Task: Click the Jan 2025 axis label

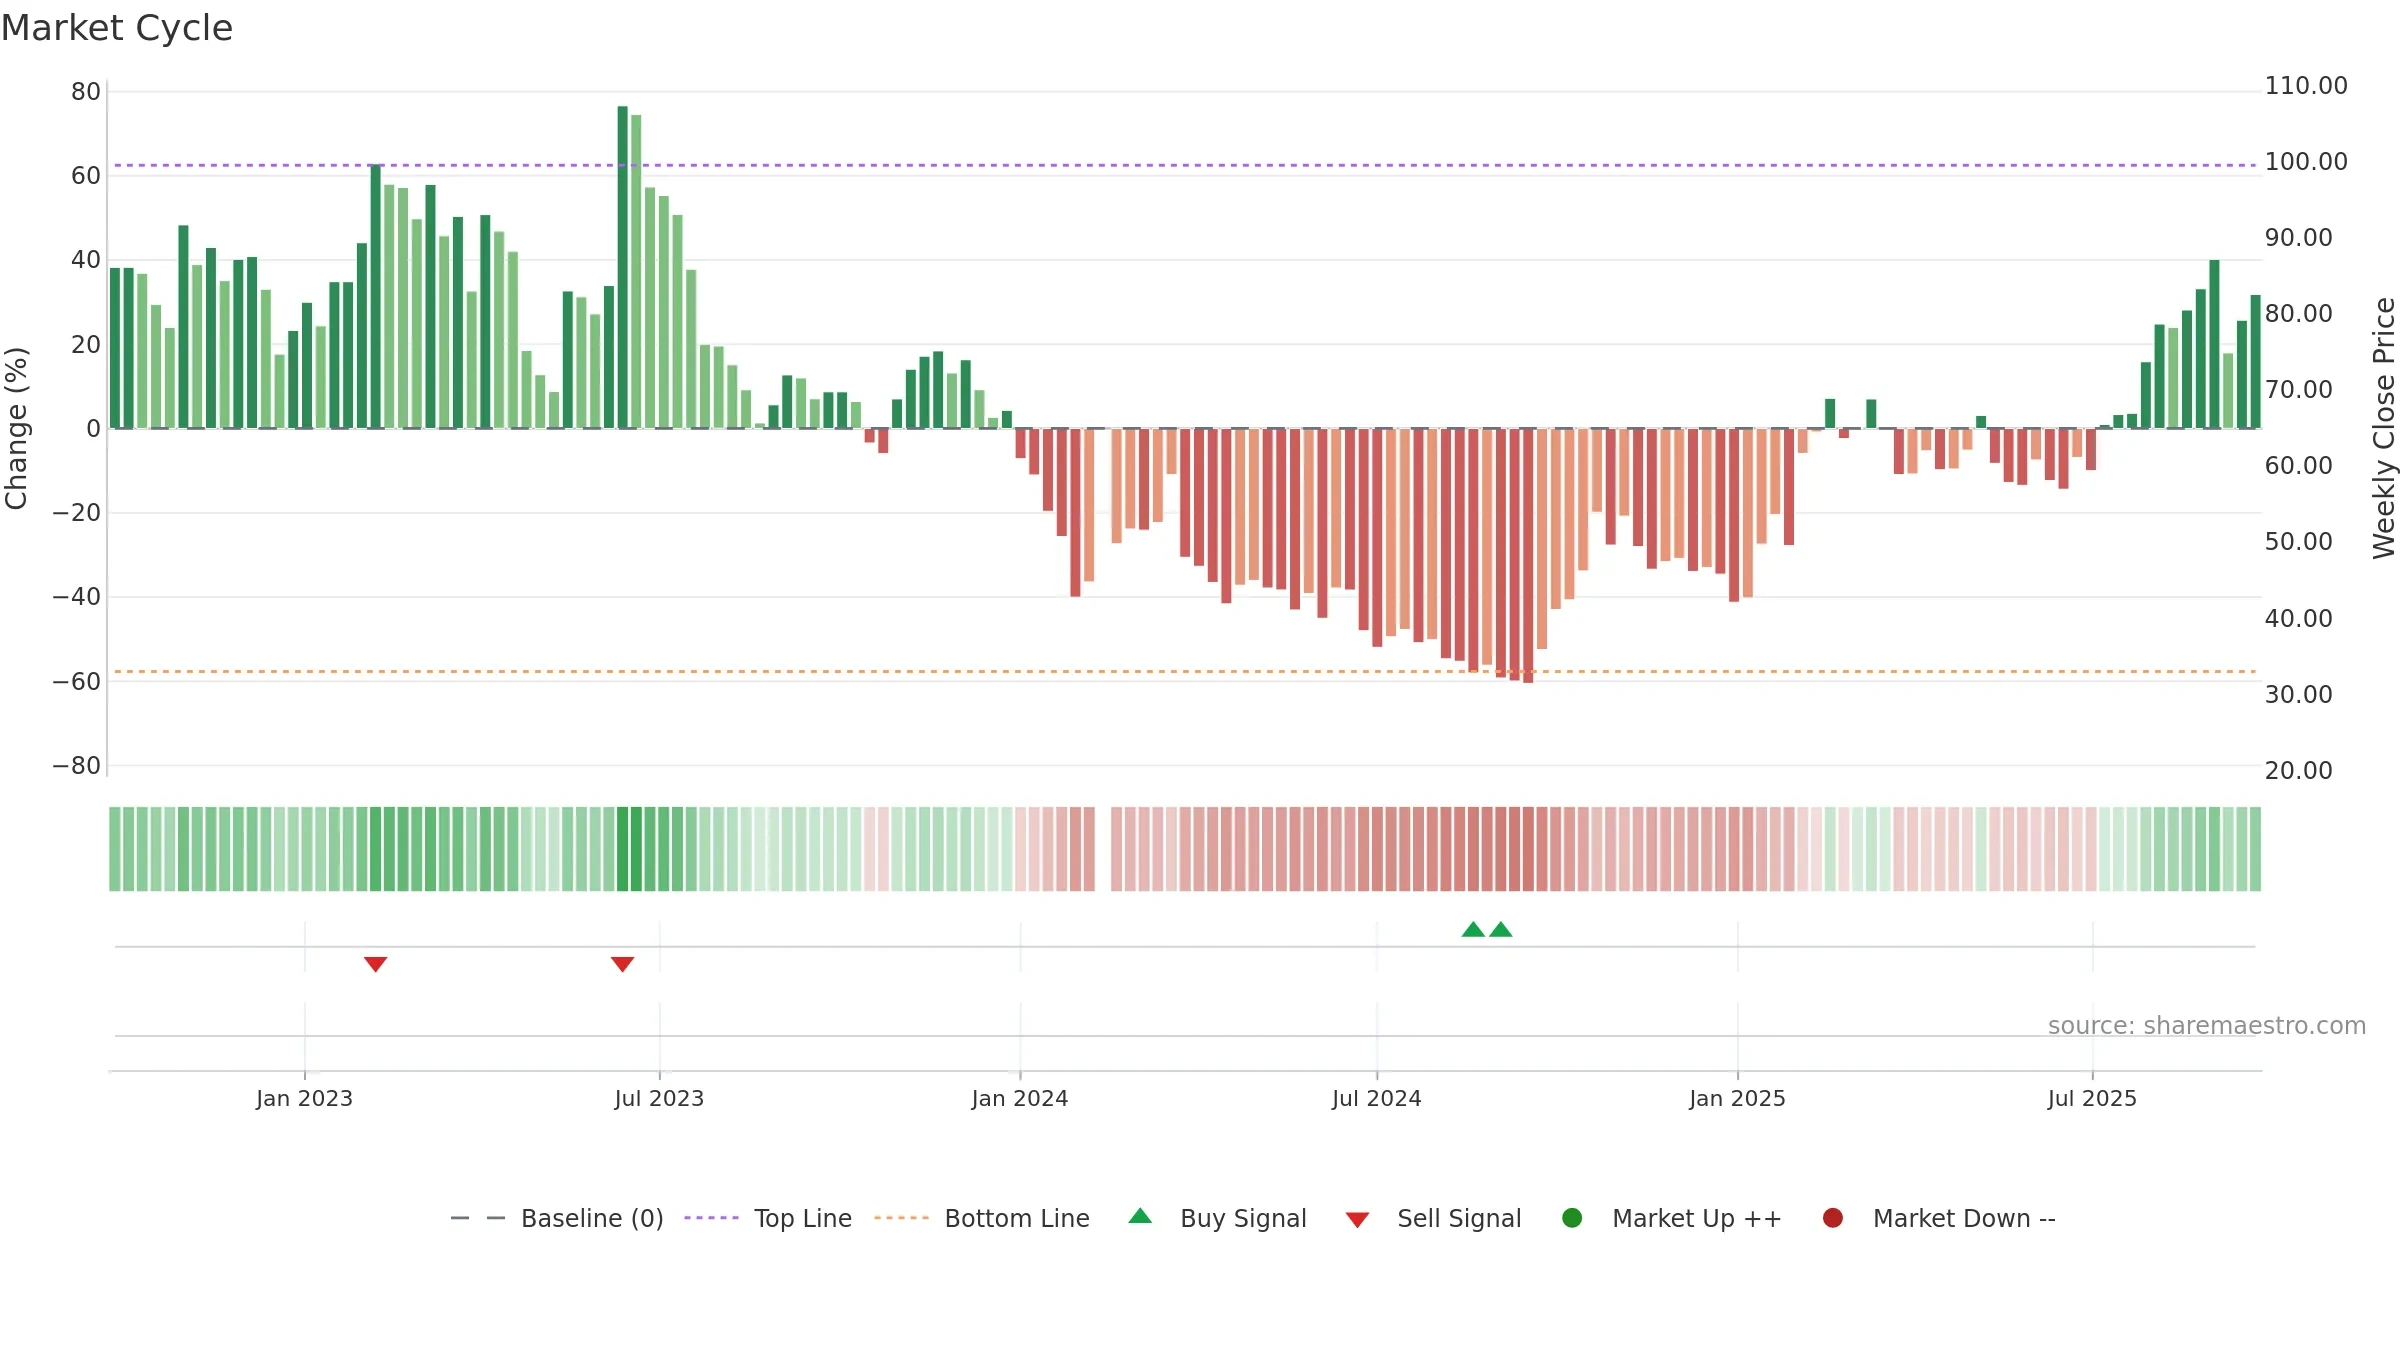Action: (x=1737, y=1098)
